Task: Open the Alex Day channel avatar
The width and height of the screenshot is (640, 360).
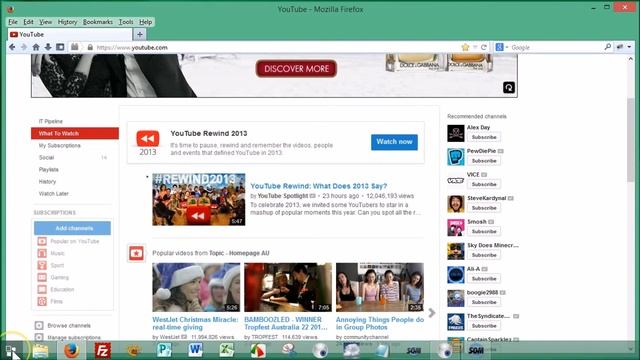Action: point(456,133)
